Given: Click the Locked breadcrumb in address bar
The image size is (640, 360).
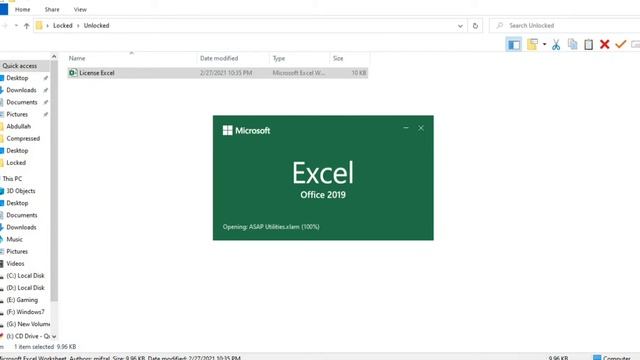Looking at the screenshot, I should pyautogui.click(x=62, y=25).
